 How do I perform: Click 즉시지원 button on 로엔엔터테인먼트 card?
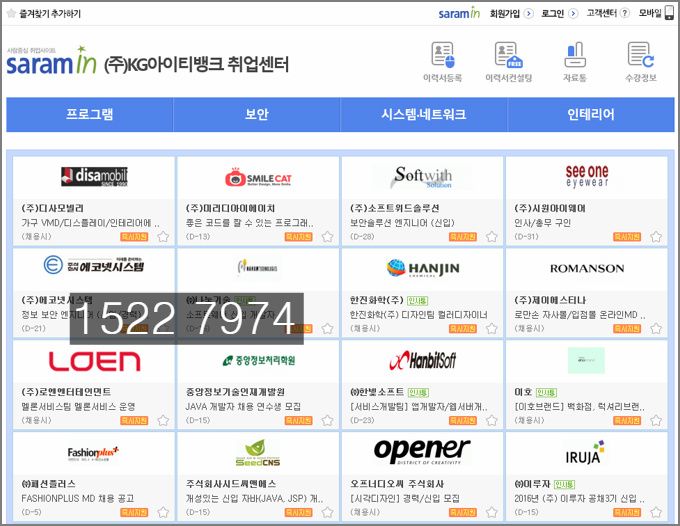tap(134, 421)
